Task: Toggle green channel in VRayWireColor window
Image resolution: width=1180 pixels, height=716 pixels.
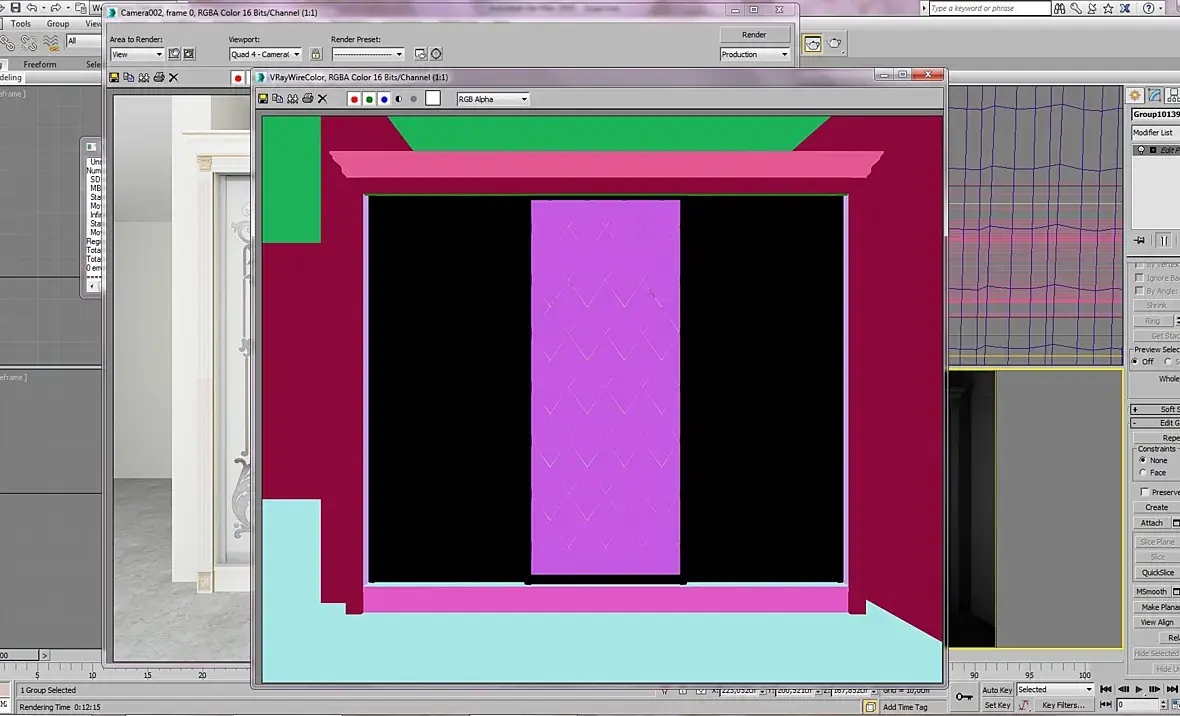Action: (370, 99)
